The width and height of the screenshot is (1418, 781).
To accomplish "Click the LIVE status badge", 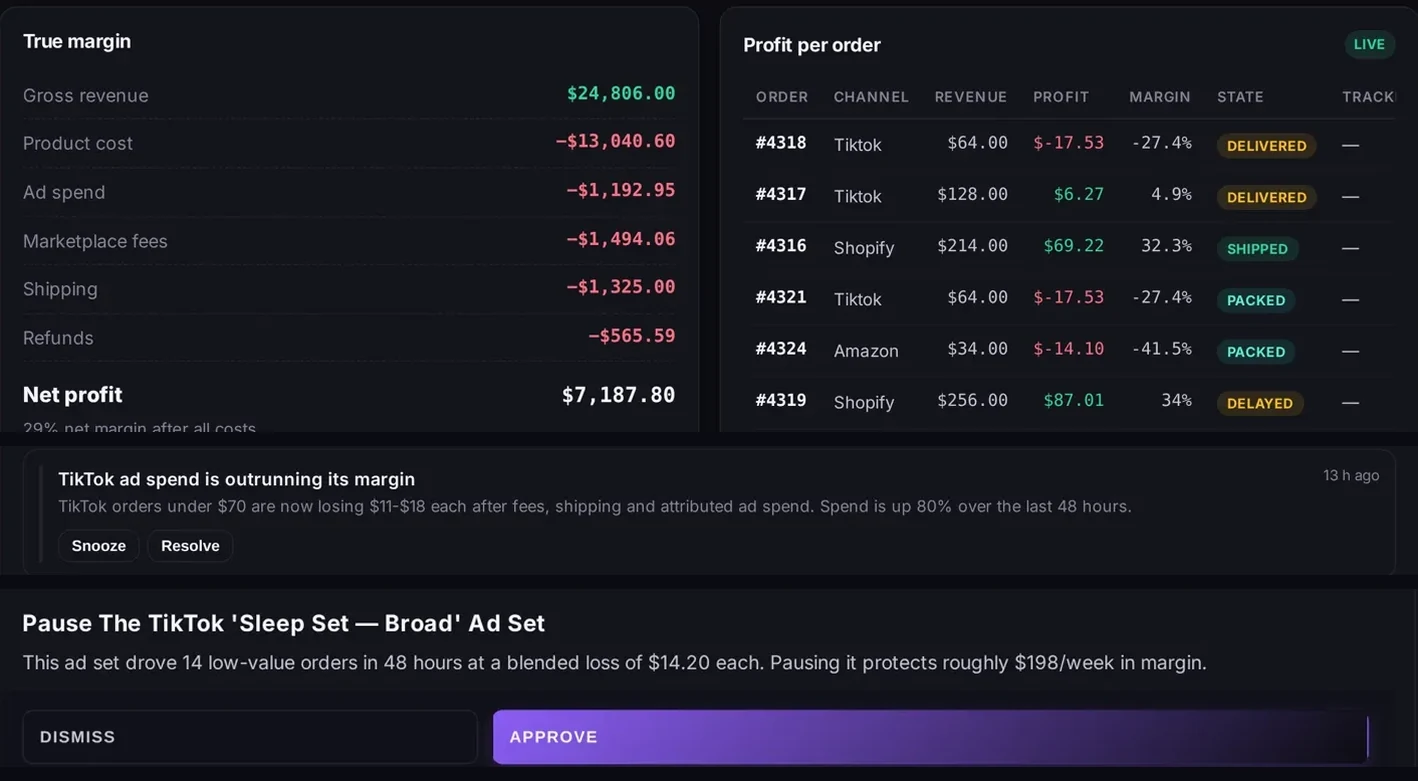I will click(x=1369, y=44).
